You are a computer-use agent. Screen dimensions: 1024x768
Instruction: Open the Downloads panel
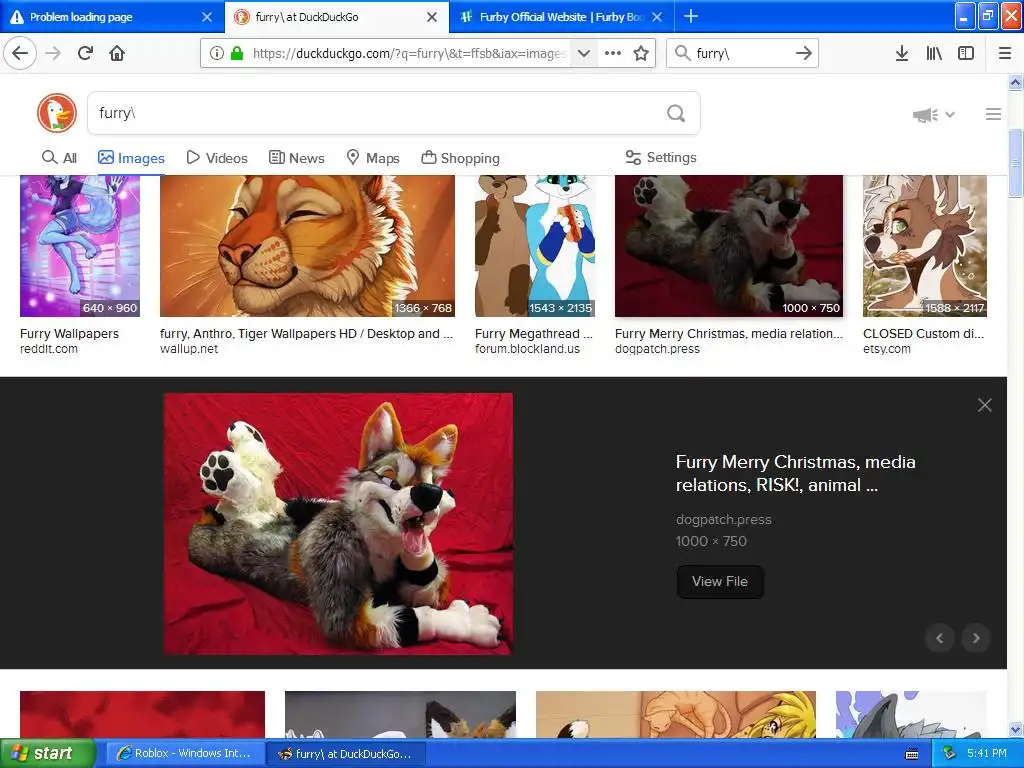point(902,53)
